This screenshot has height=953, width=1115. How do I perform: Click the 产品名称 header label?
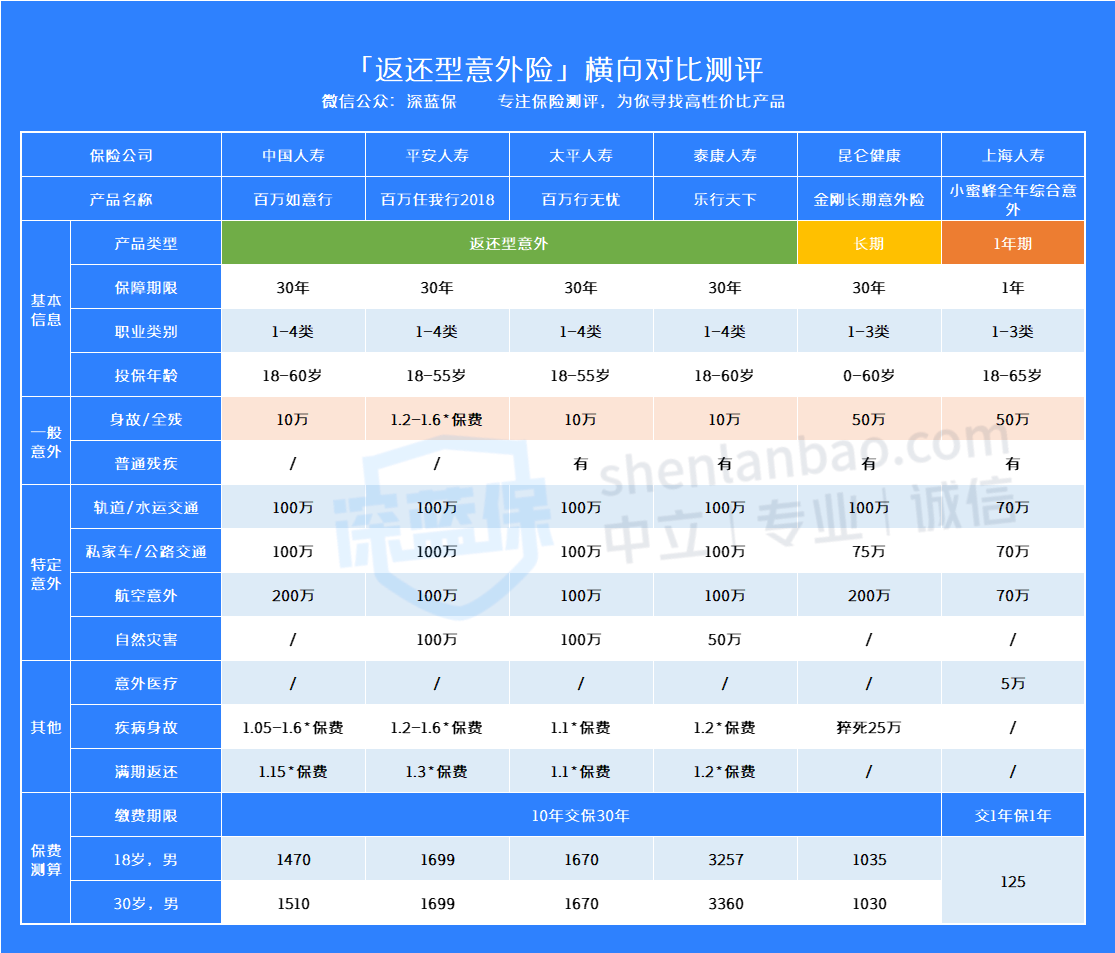coord(122,199)
